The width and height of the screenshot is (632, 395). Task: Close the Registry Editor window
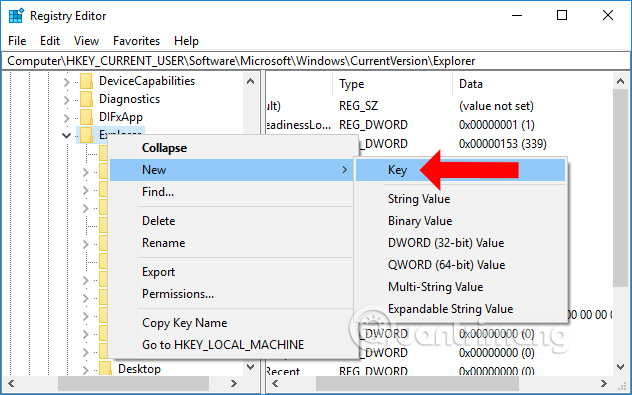608,16
